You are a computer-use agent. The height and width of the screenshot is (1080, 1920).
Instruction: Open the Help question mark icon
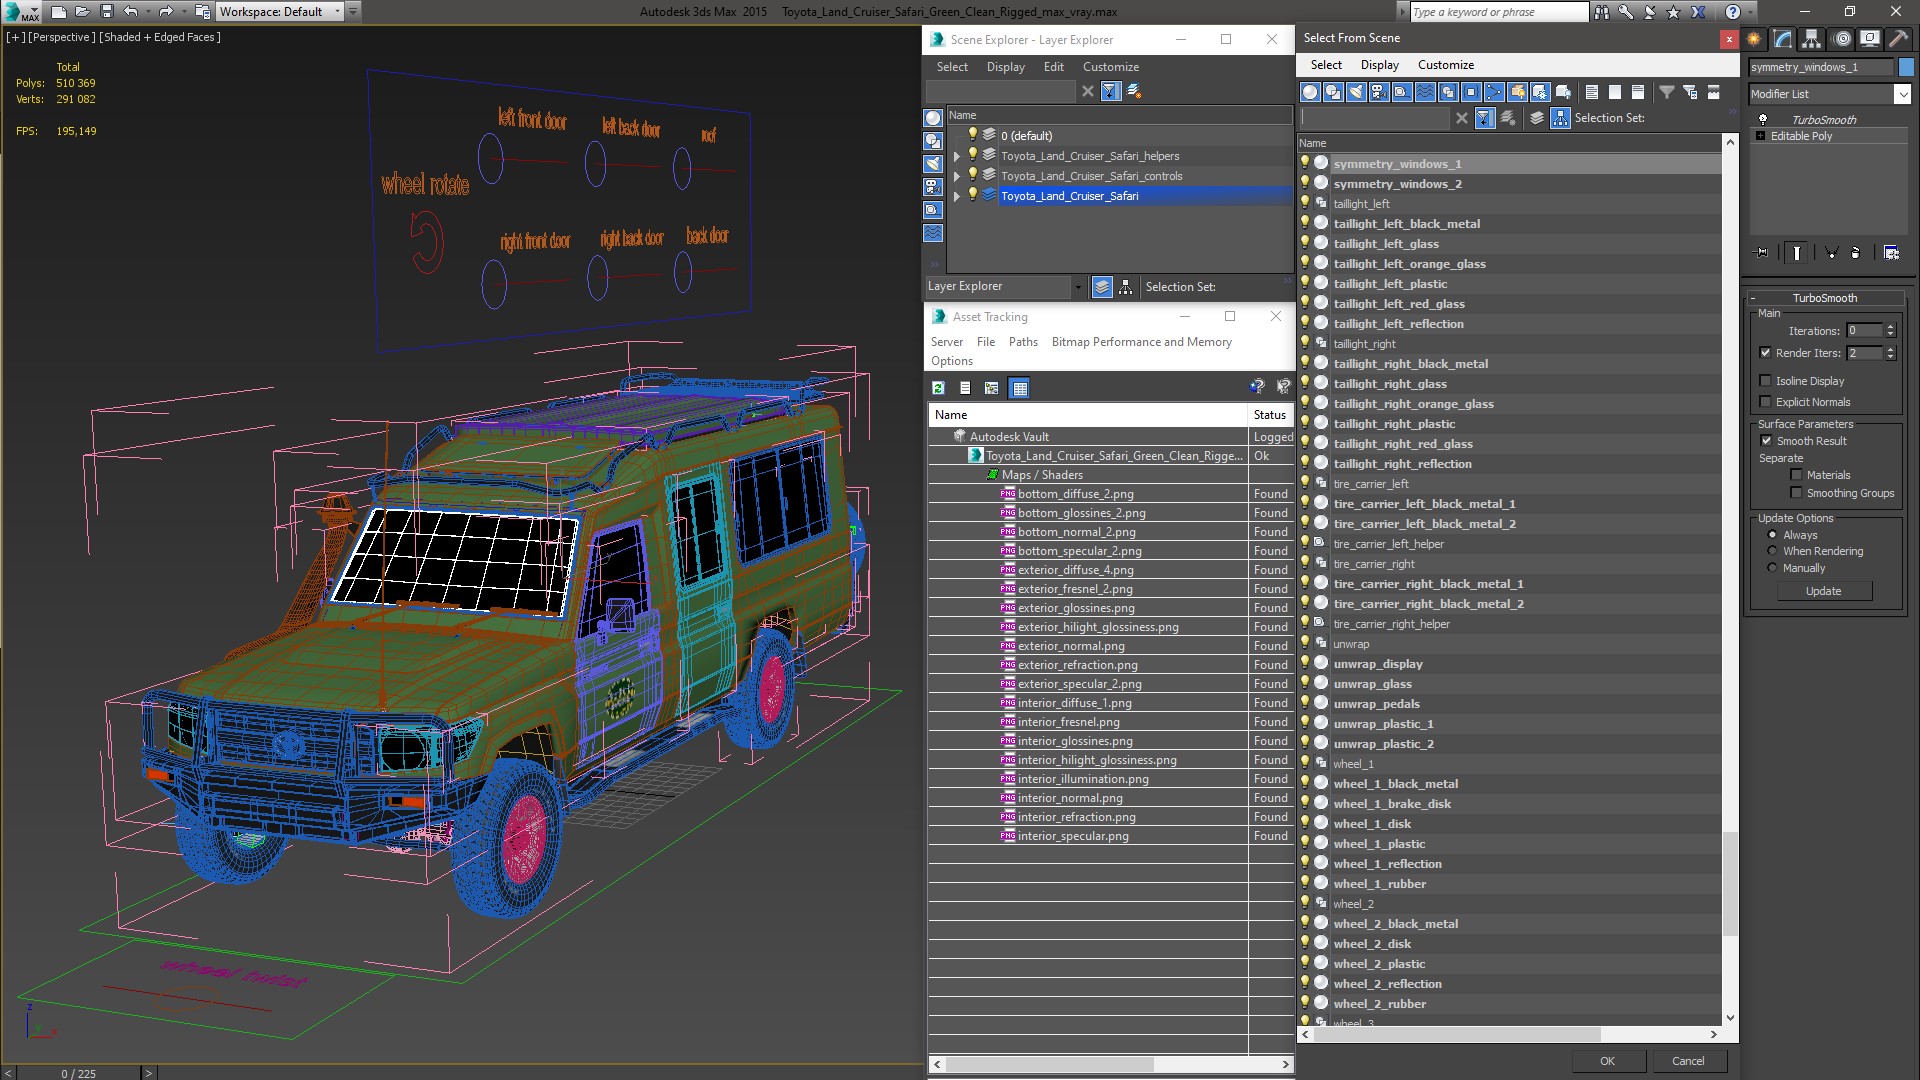[x=1733, y=12]
